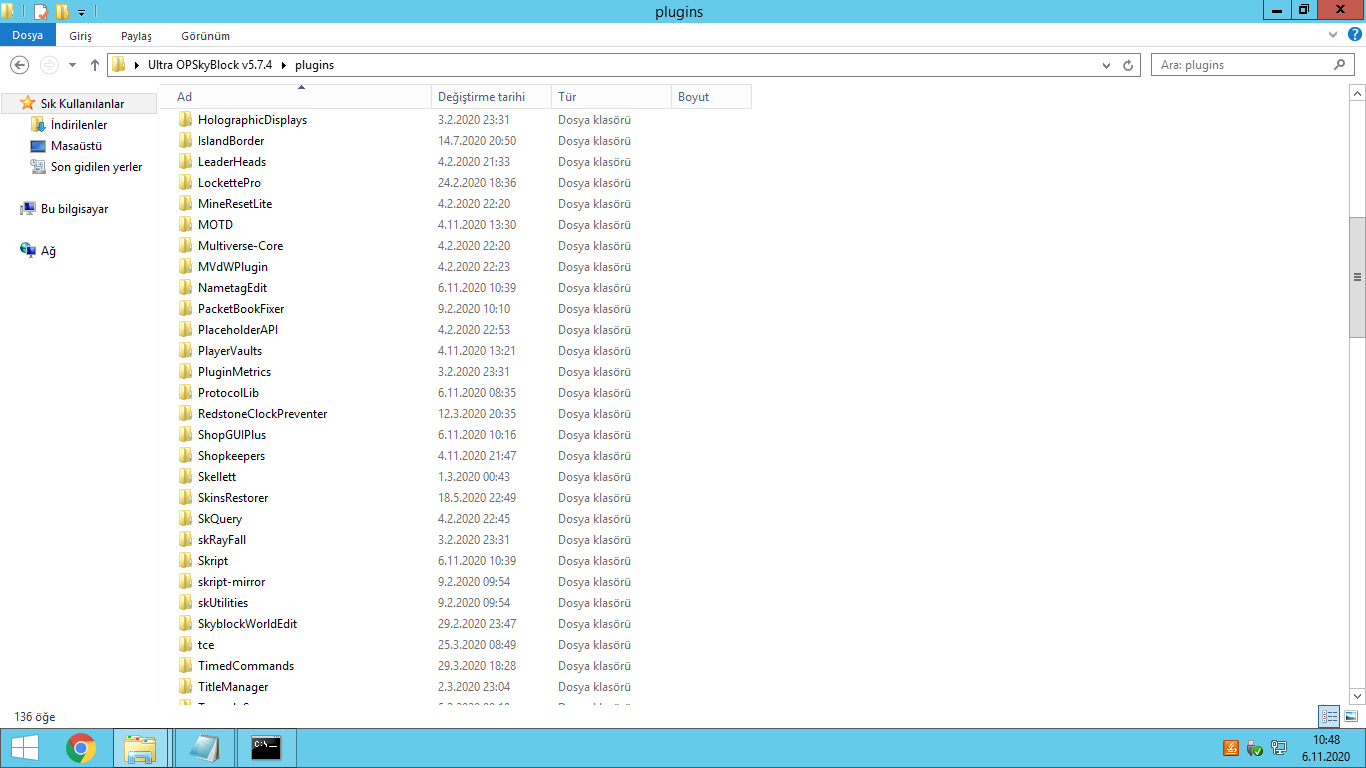
Task: Select the LockettePro folder icon
Action: (185, 183)
